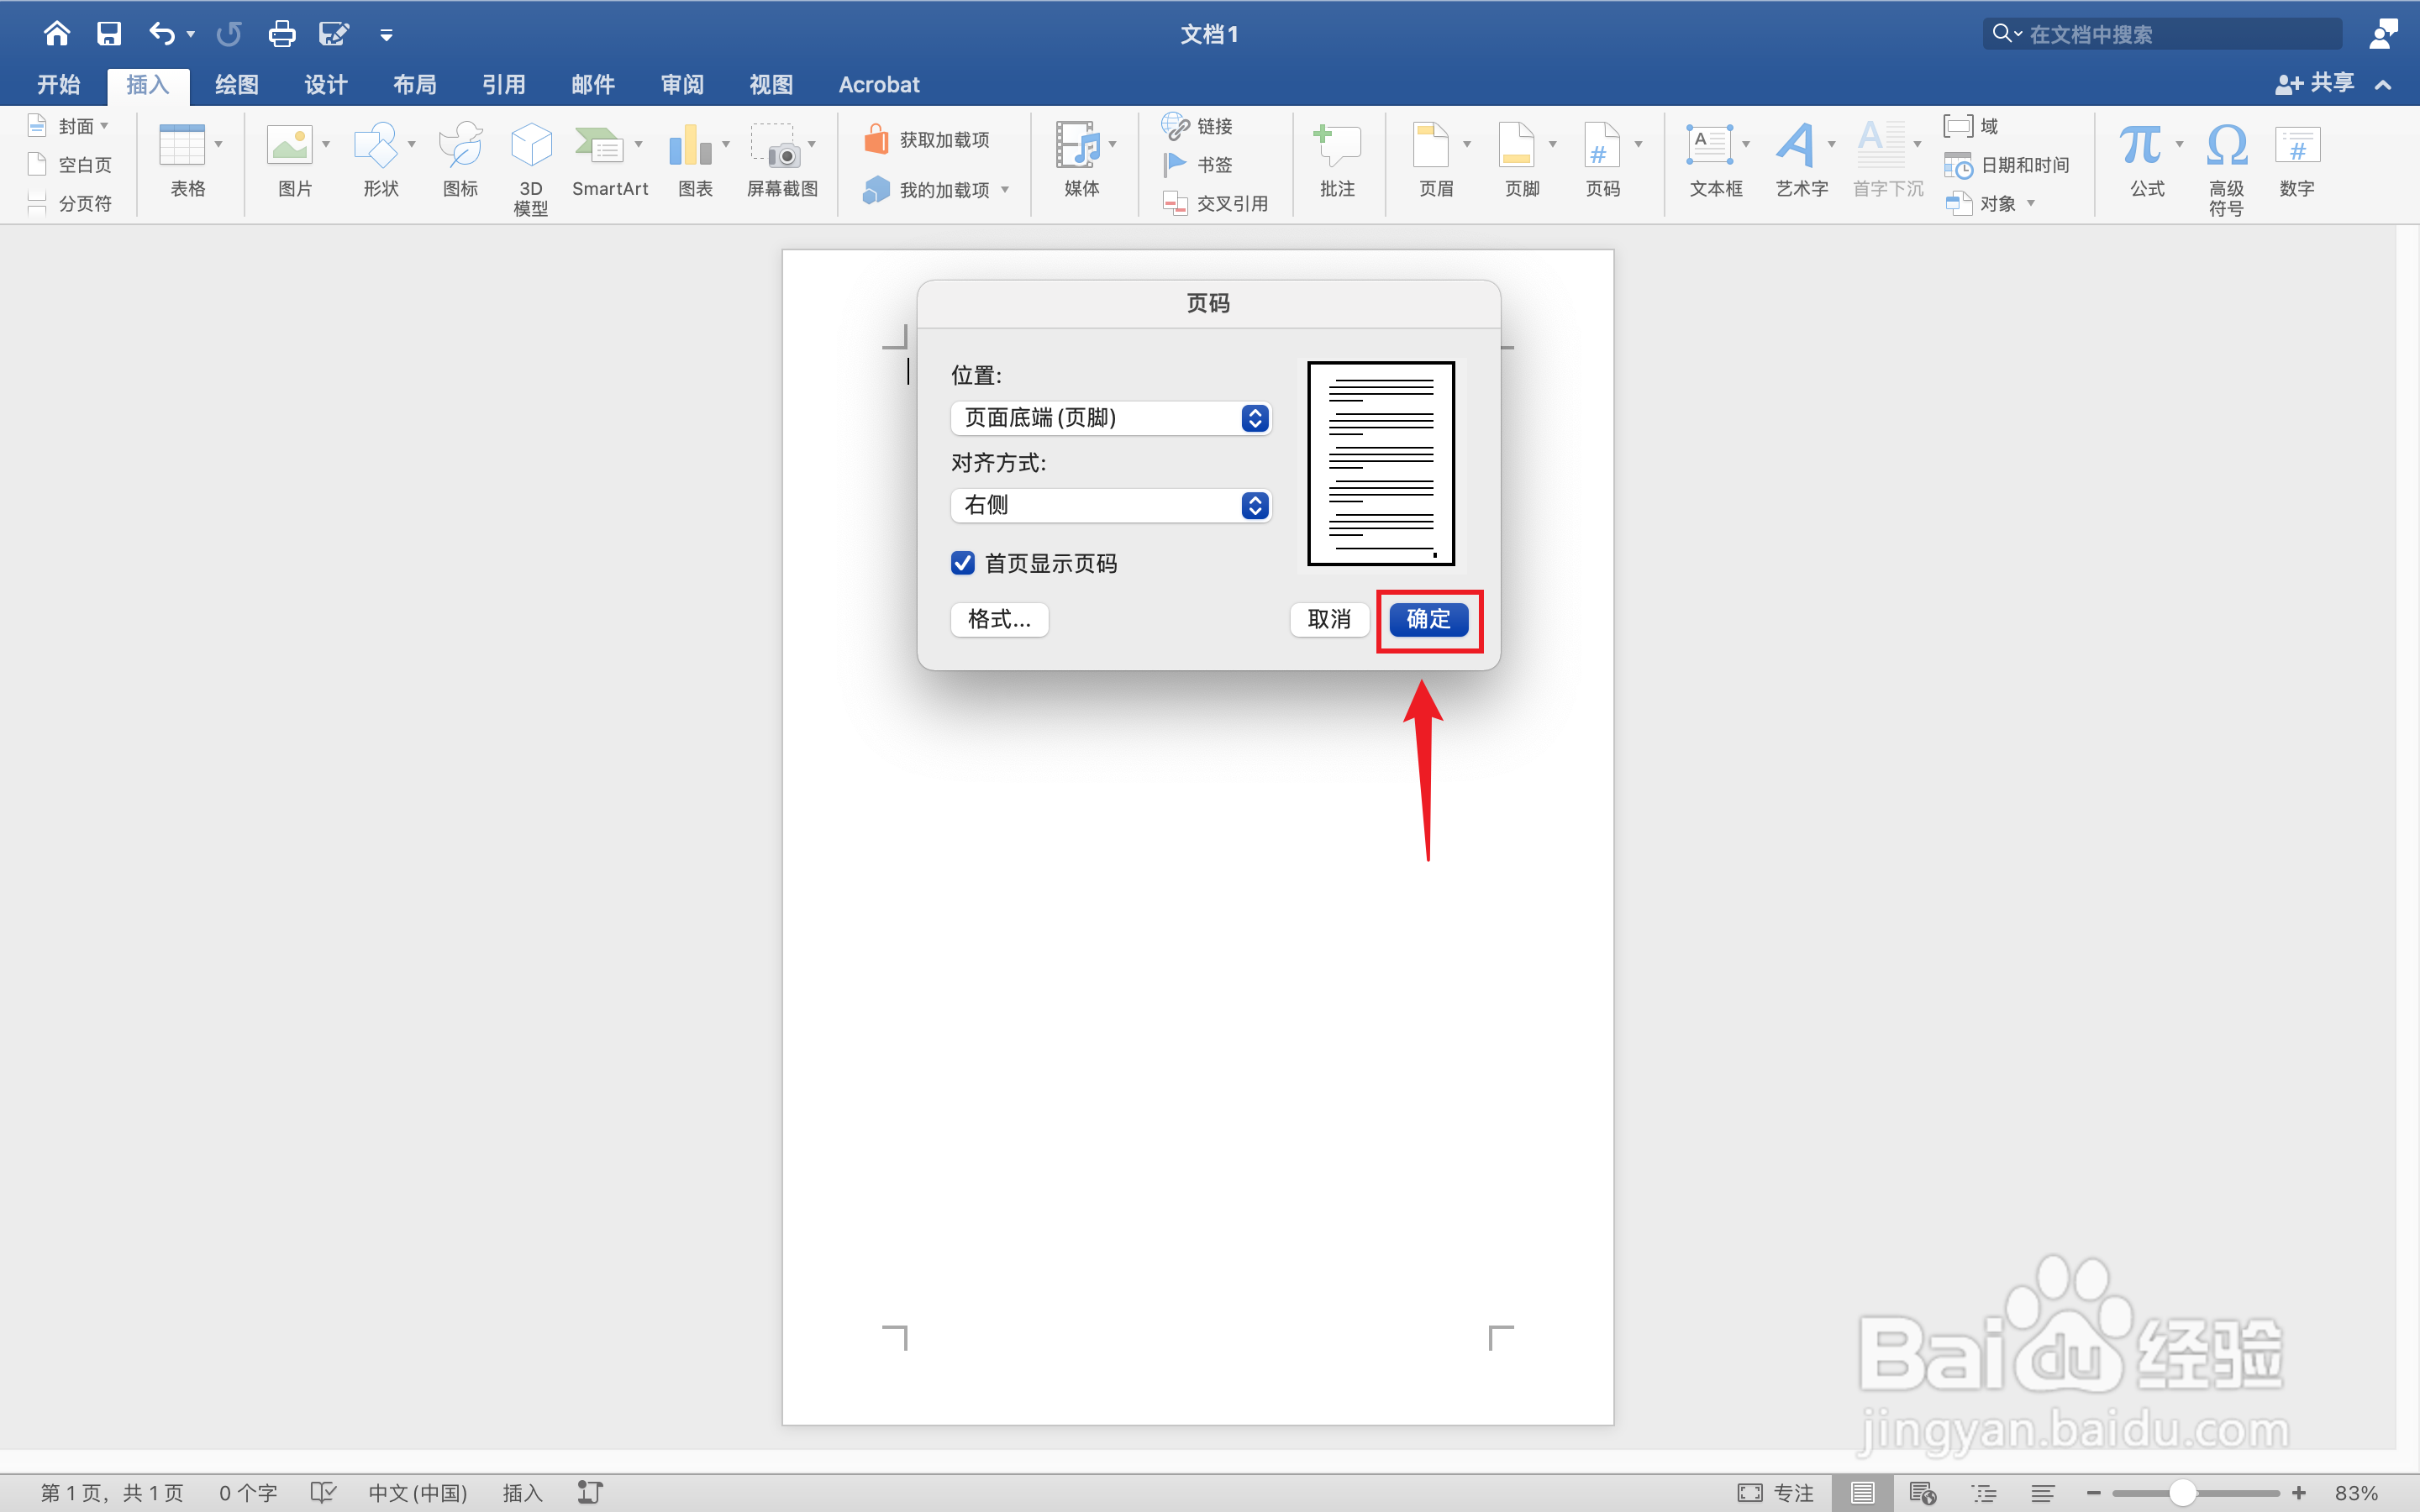Click the print icon in title bar

click(x=282, y=34)
